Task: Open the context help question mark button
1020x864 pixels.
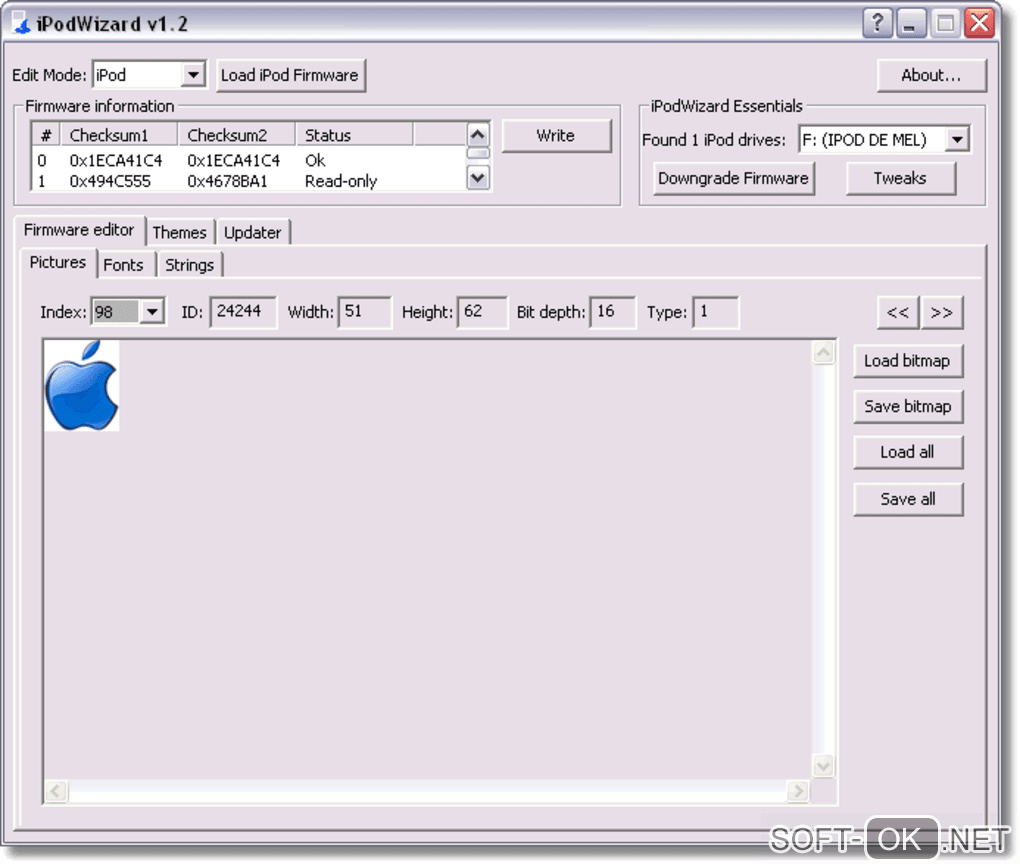Action: pyautogui.click(x=878, y=24)
